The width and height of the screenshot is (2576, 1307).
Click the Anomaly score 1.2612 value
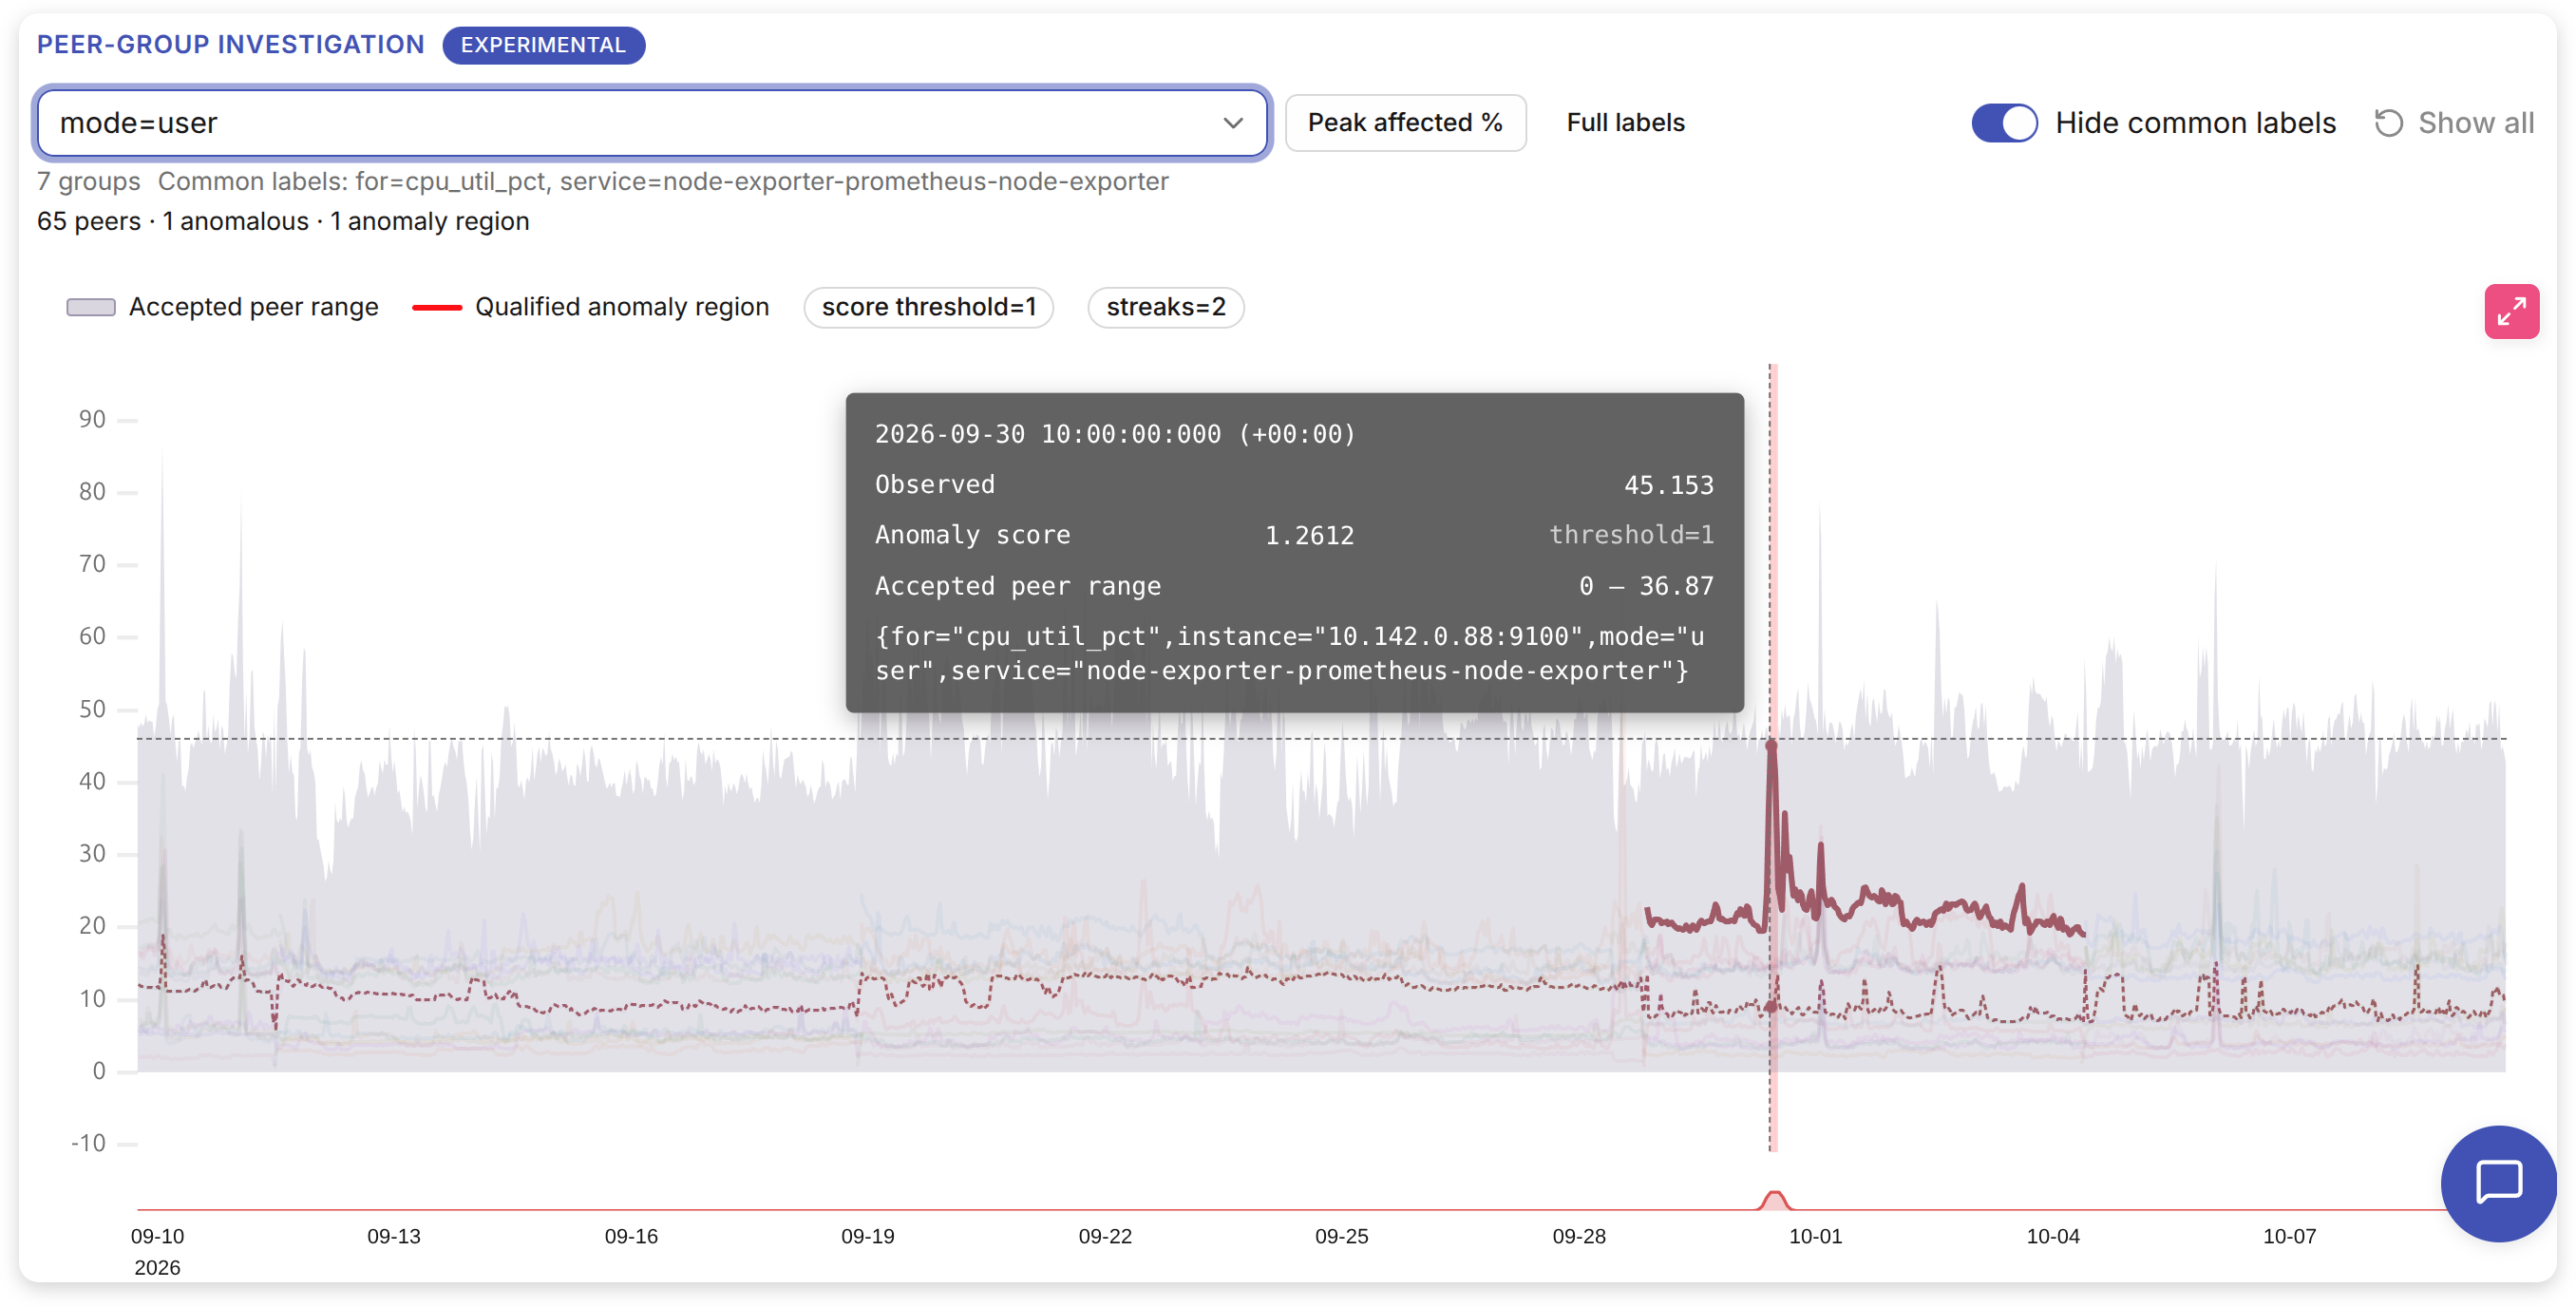click(x=1309, y=536)
